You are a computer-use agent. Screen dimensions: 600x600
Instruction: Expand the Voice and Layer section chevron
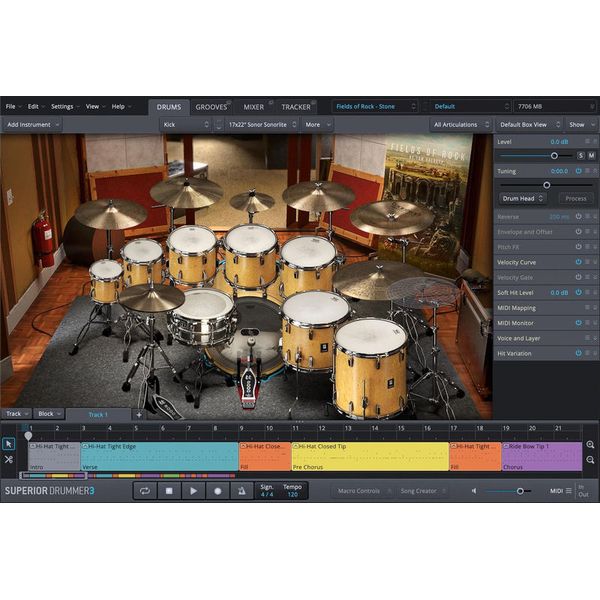595,338
